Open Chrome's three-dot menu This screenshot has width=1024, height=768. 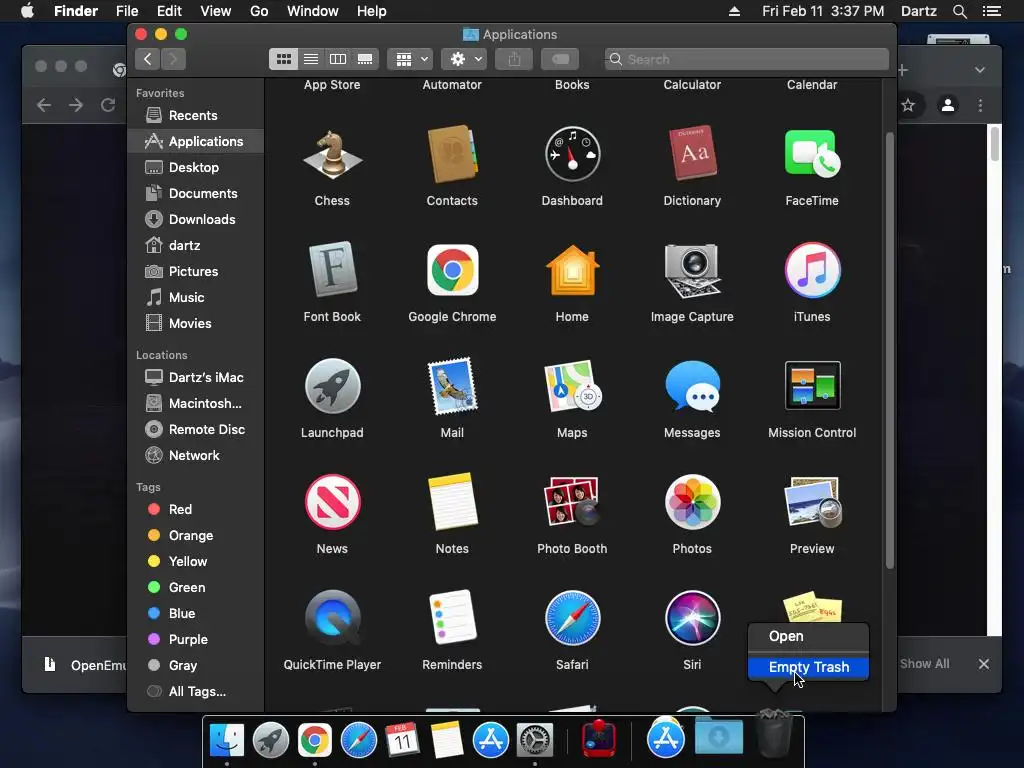tap(980, 105)
